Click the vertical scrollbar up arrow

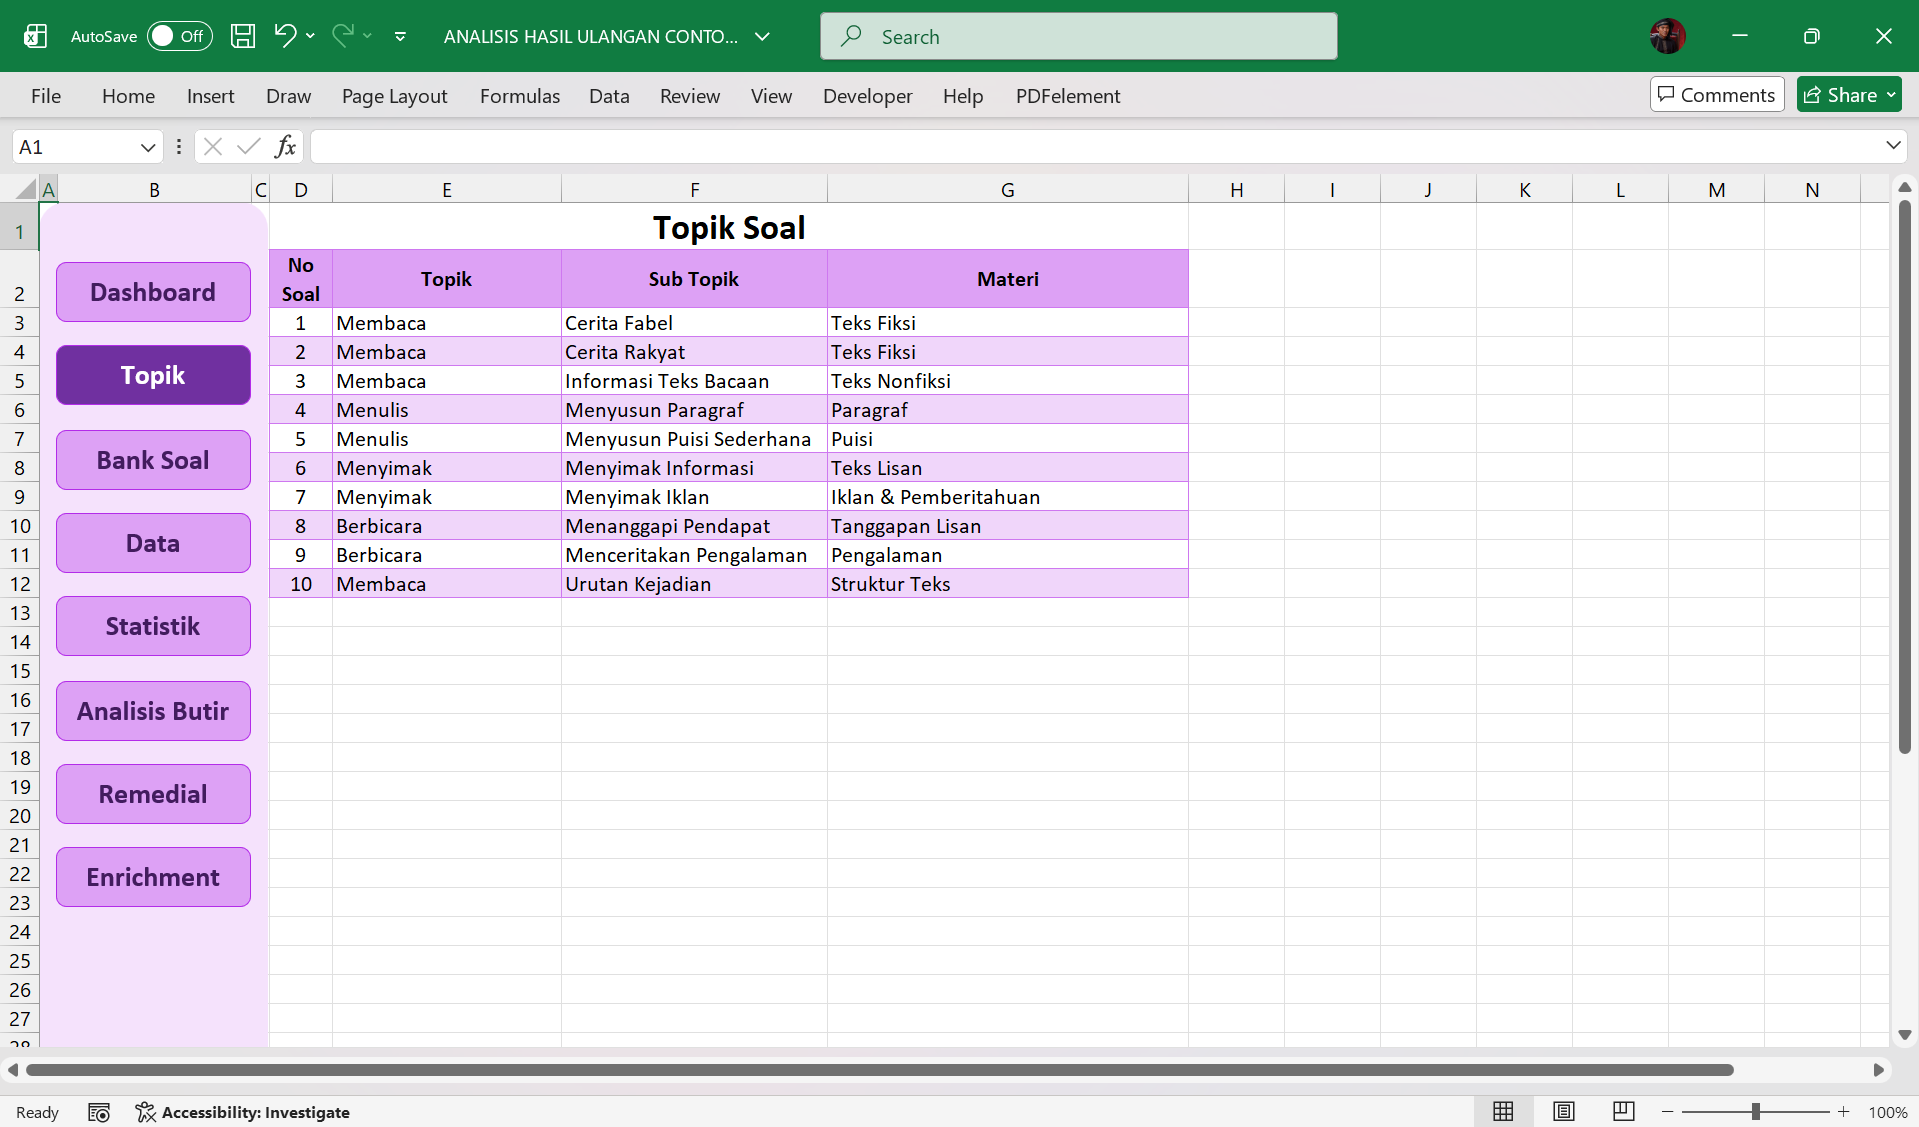tap(1904, 187)
